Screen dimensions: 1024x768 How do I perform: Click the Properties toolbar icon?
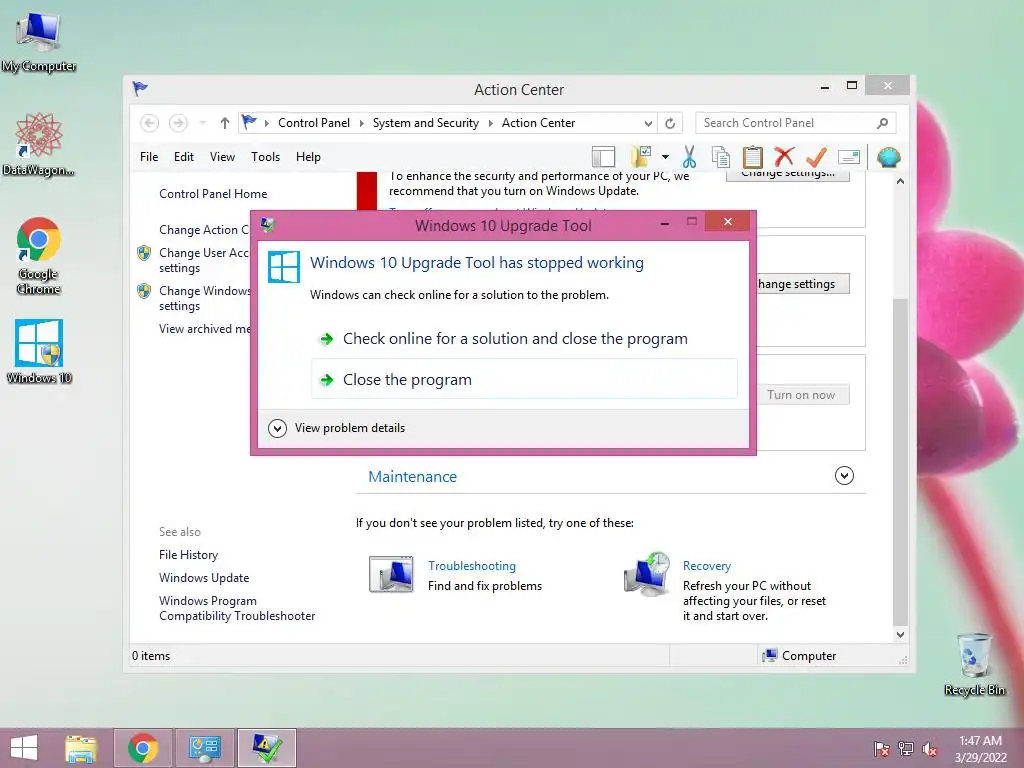click(x=848, y=157)
